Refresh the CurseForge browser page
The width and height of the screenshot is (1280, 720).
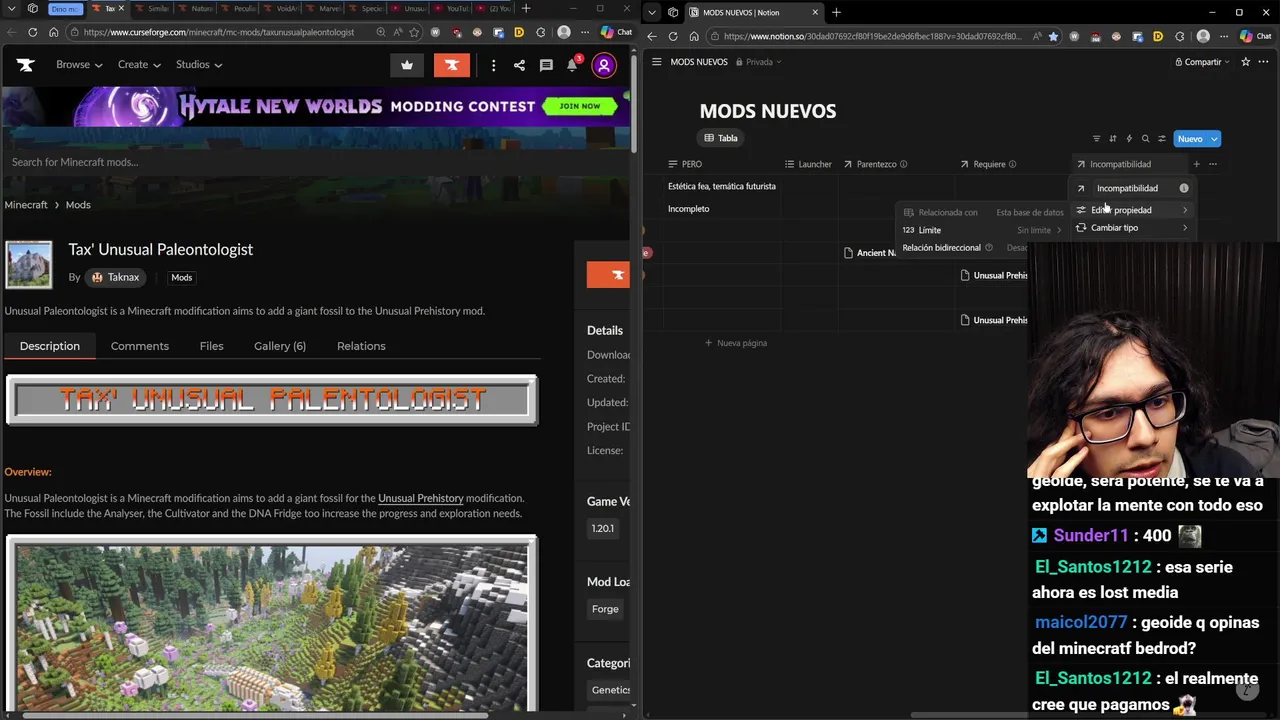click(x=32, y=32)
